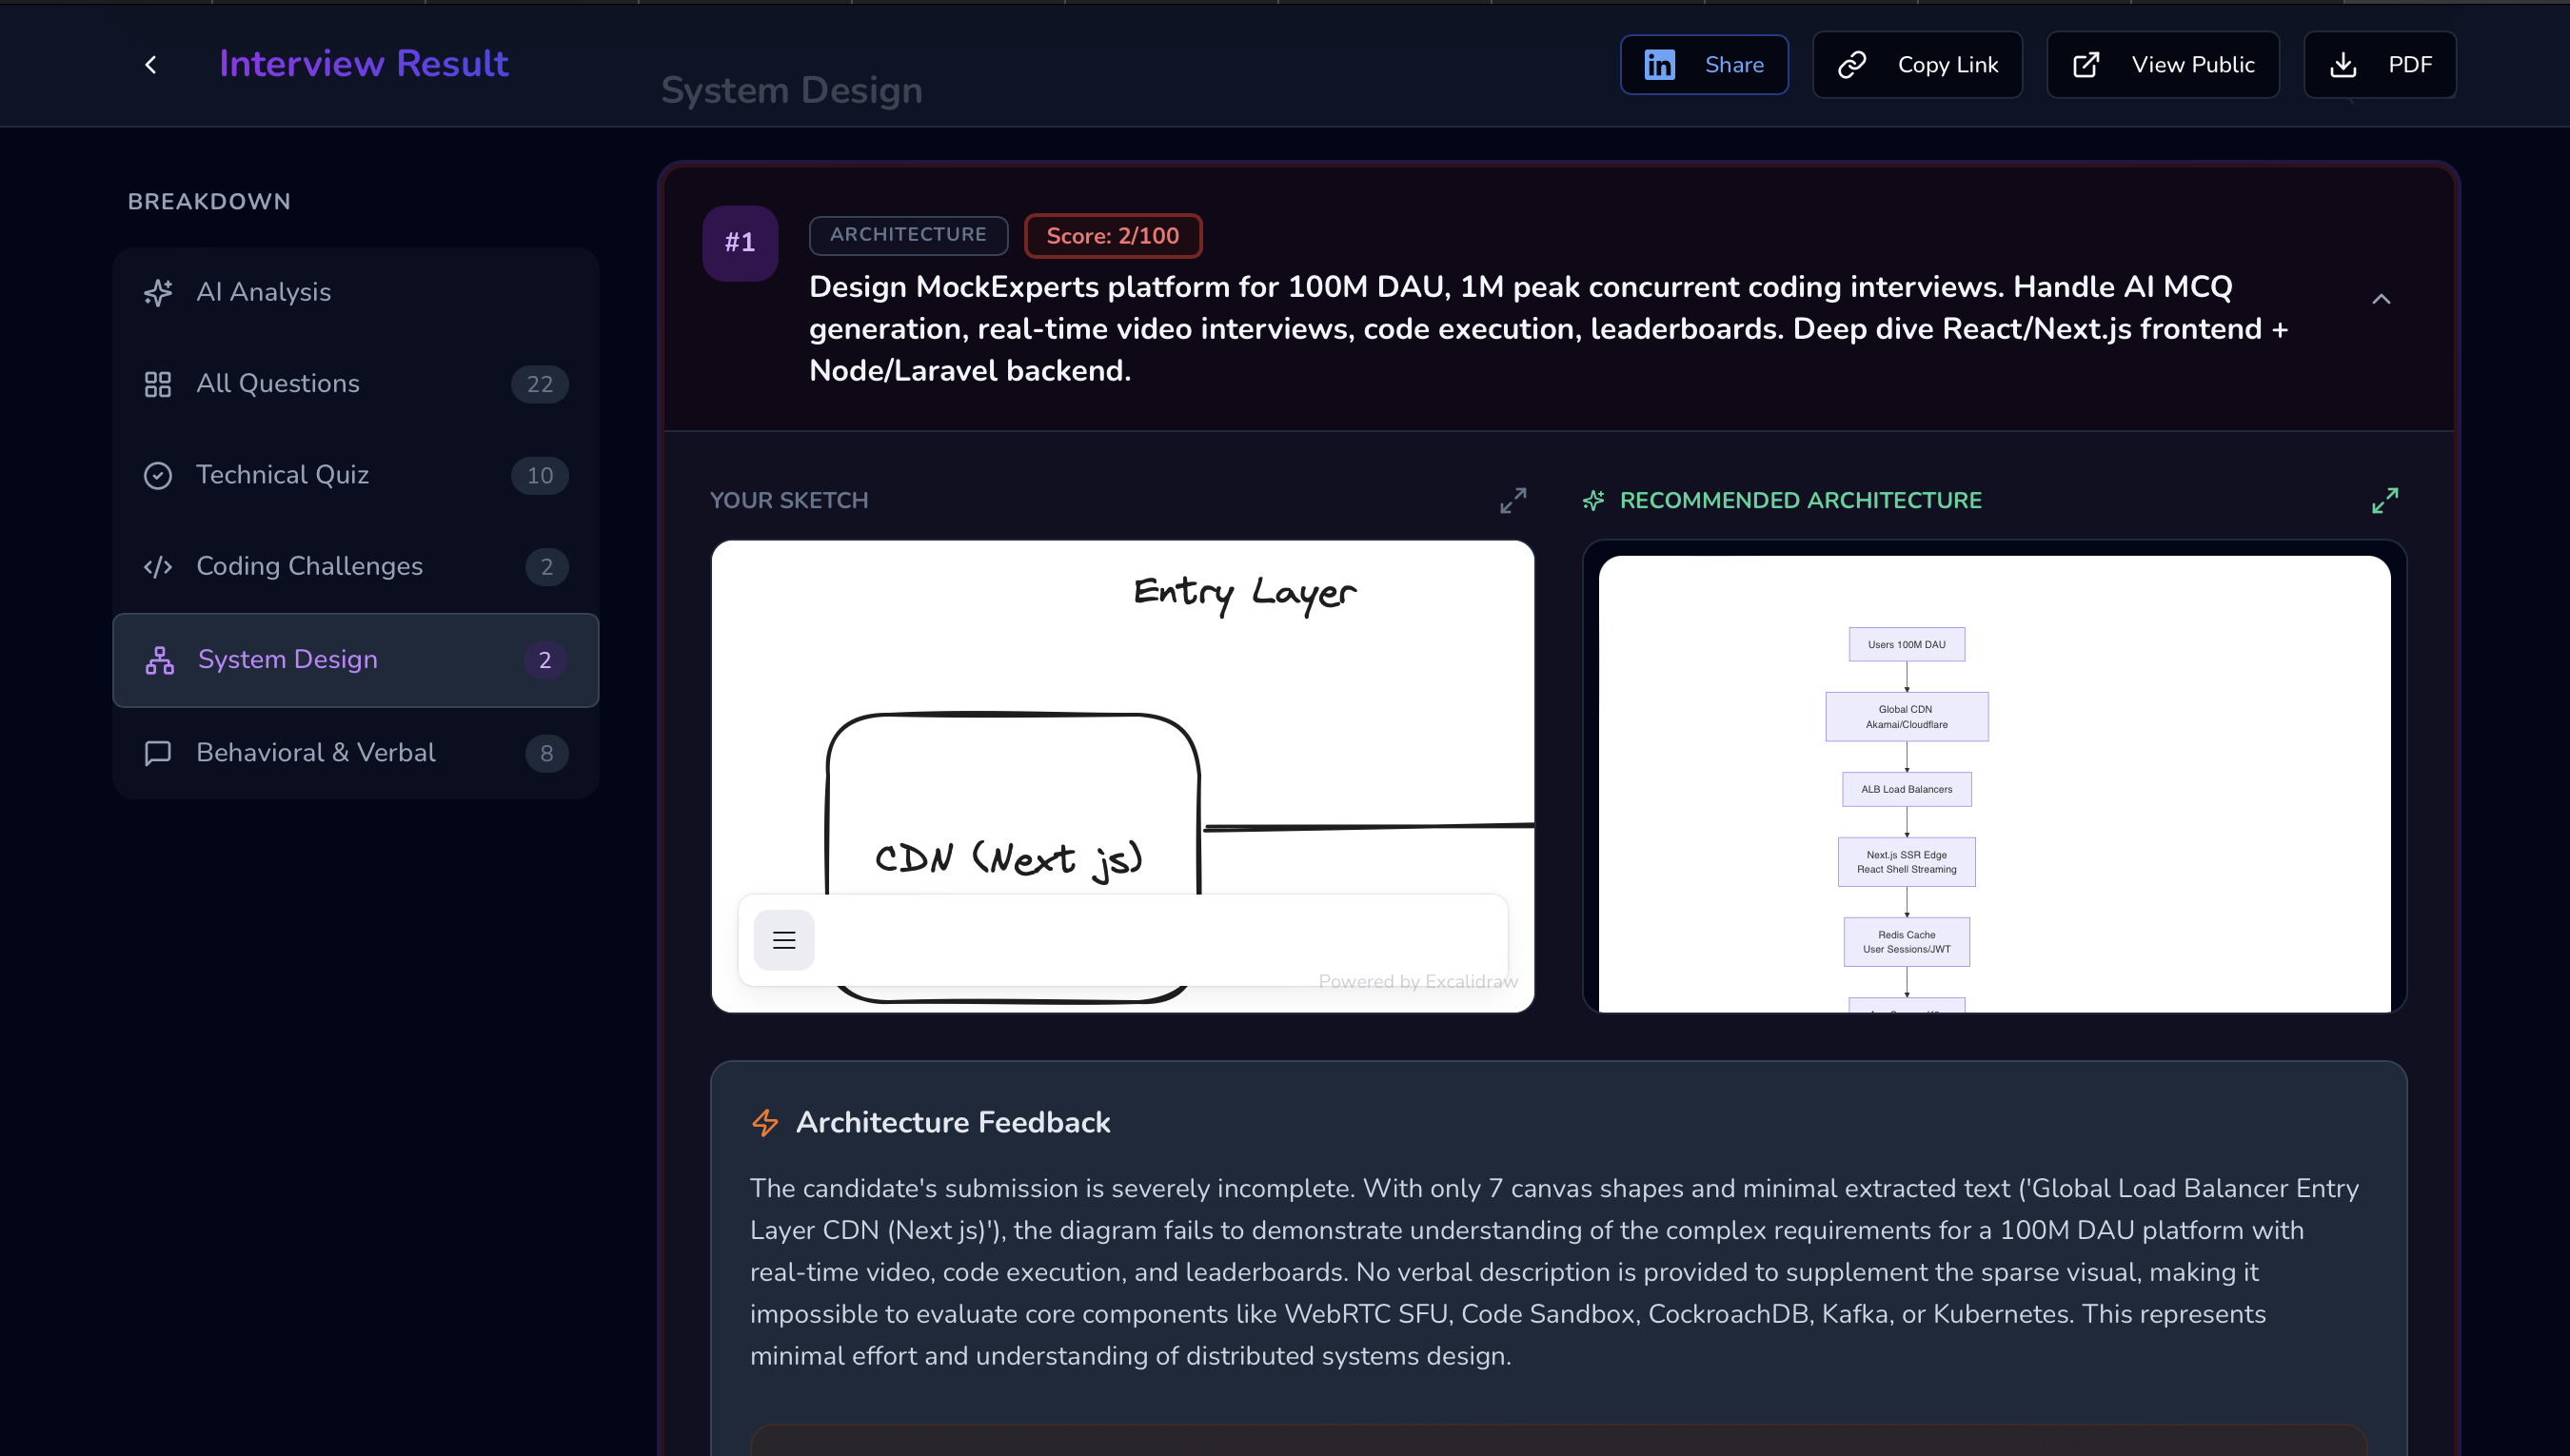Click the Coding Challenges code icon
The height and width of the screenshot is (1456, 2570).
pos(159,566)
